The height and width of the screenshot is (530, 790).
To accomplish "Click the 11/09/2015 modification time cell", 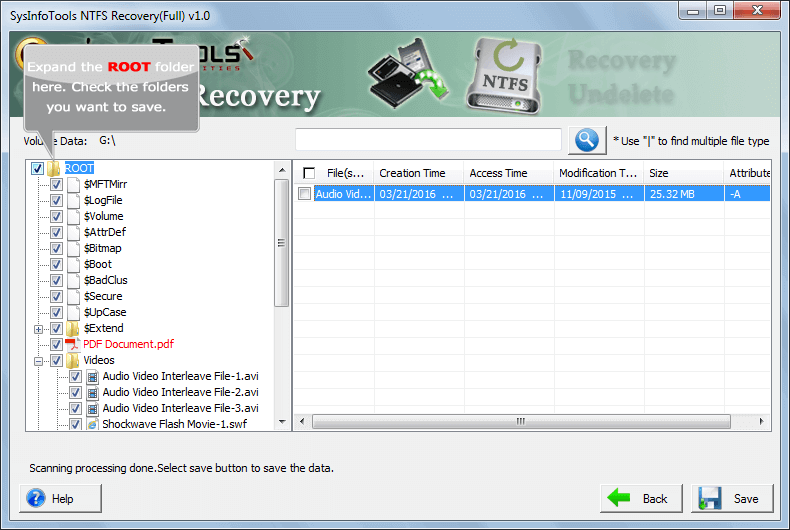I will (x=599, y=193).
